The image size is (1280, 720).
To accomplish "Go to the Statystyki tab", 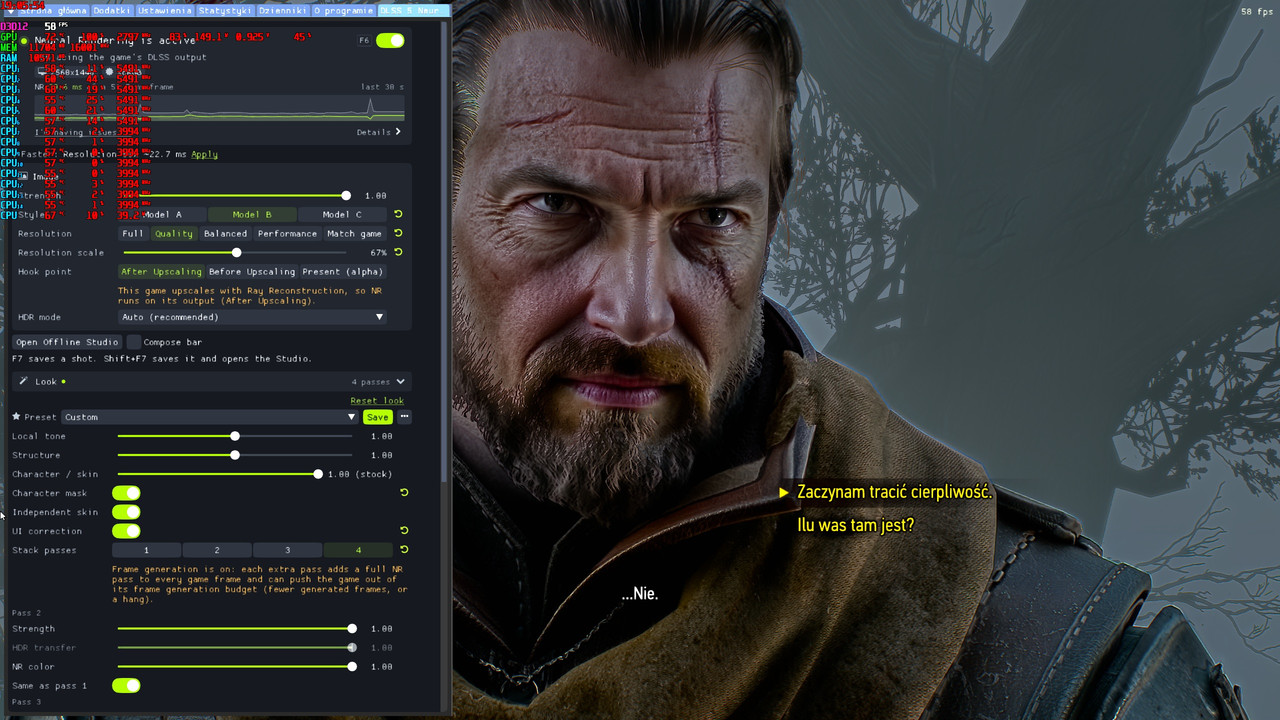I will pos(224,10).
